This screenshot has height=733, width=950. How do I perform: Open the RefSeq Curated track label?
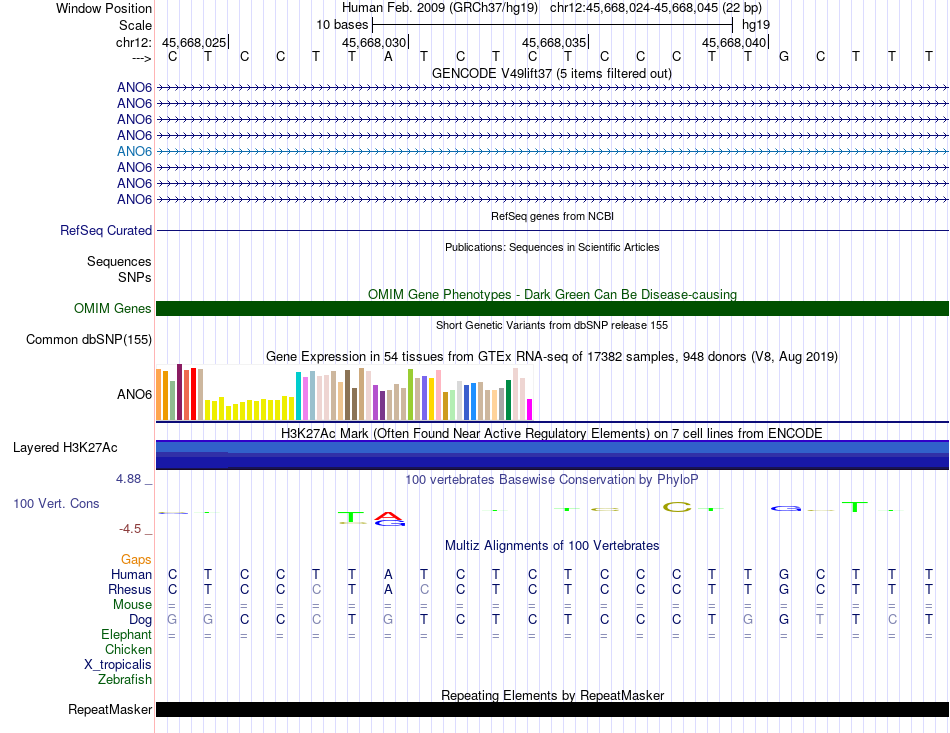tap(105, 231)
